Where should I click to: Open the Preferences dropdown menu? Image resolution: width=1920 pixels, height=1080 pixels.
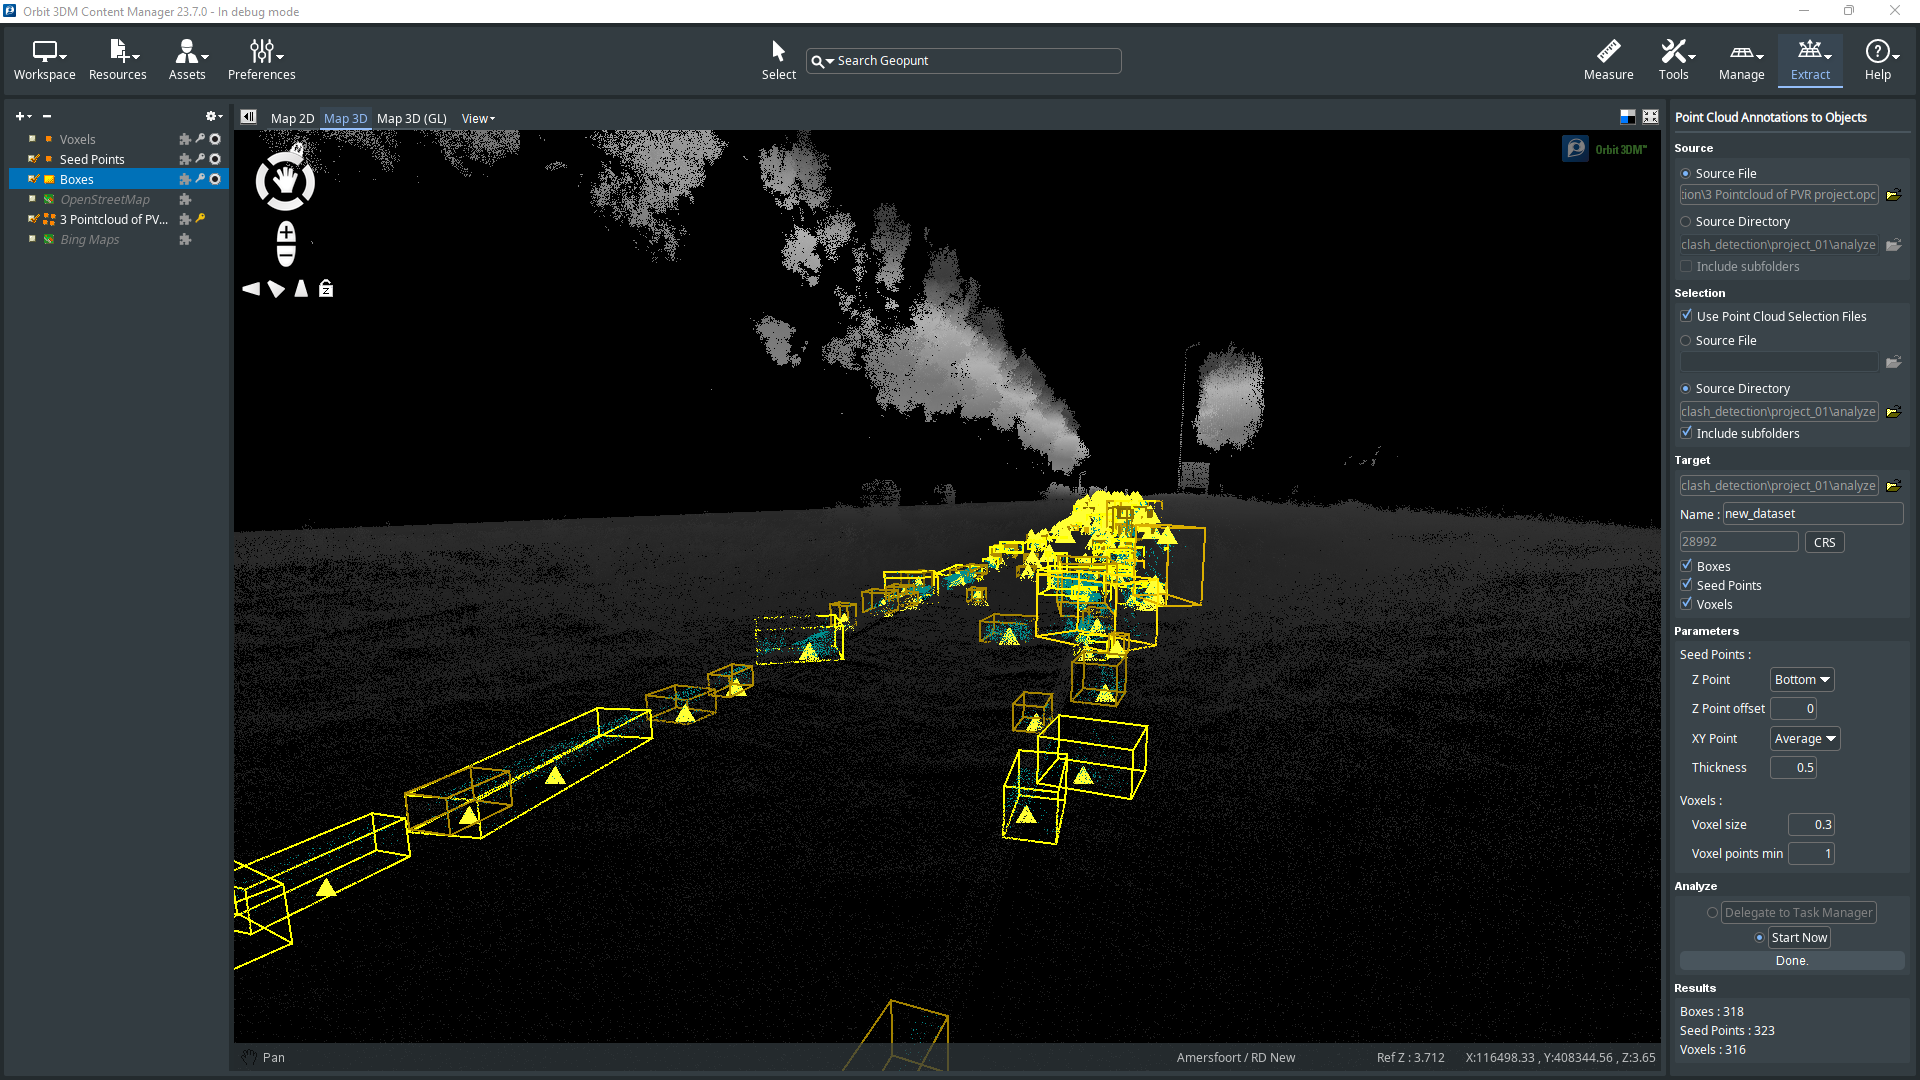coord(262,60)
